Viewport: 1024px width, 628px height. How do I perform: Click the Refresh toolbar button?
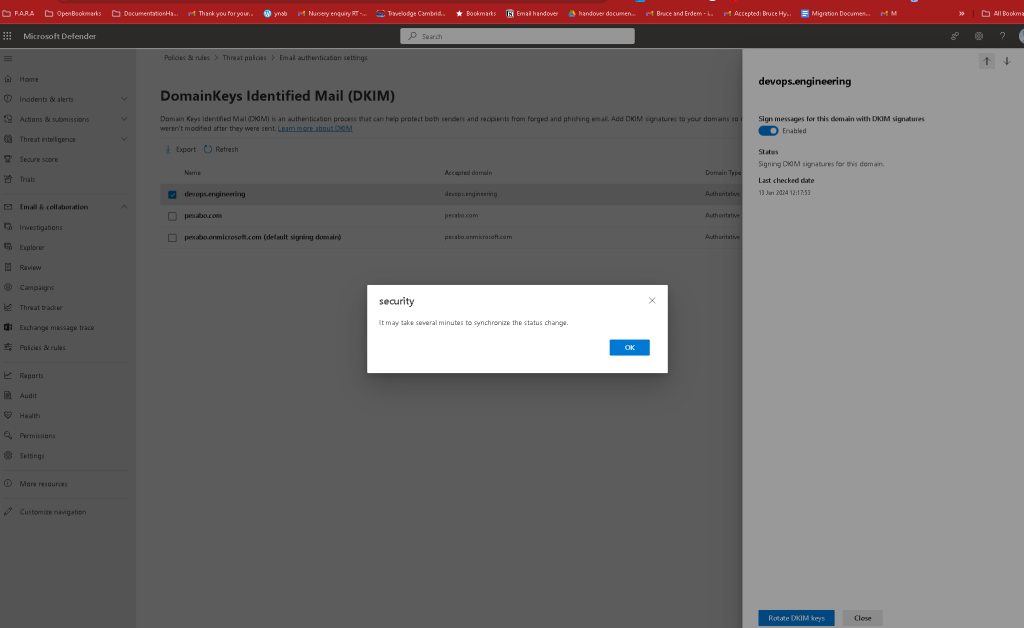pyautogui.click(x=221, y=149)
